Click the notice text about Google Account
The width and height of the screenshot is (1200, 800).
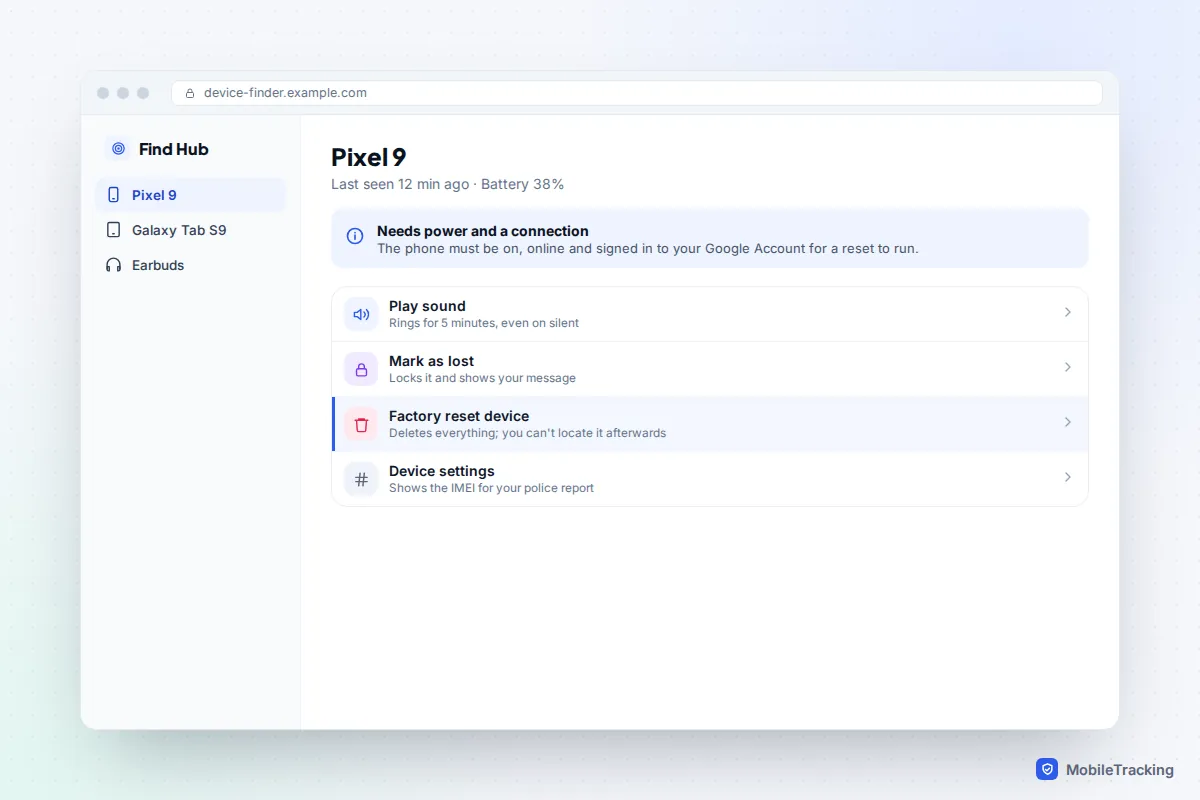(647, 248)
